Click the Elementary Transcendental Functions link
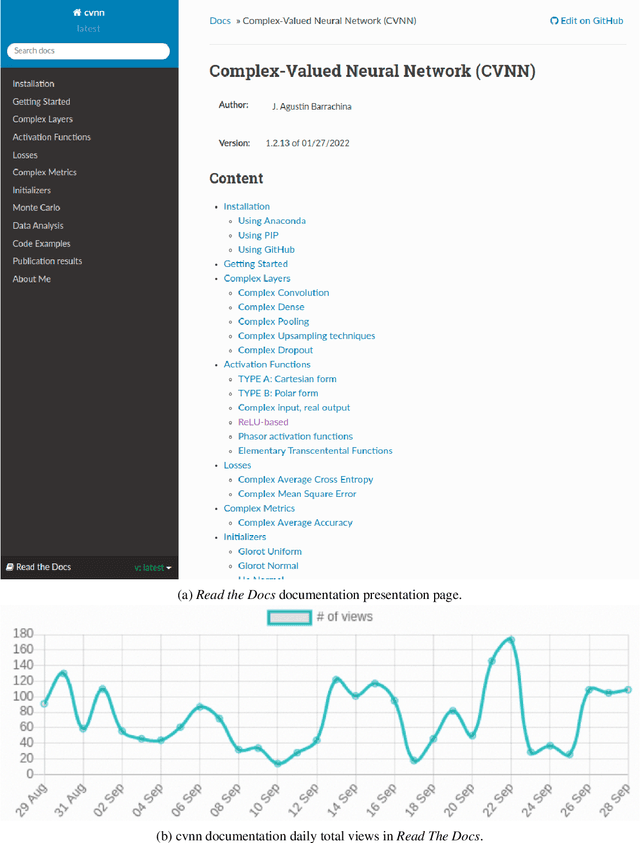Screen dimensions: 640x843 coord(315,451)
